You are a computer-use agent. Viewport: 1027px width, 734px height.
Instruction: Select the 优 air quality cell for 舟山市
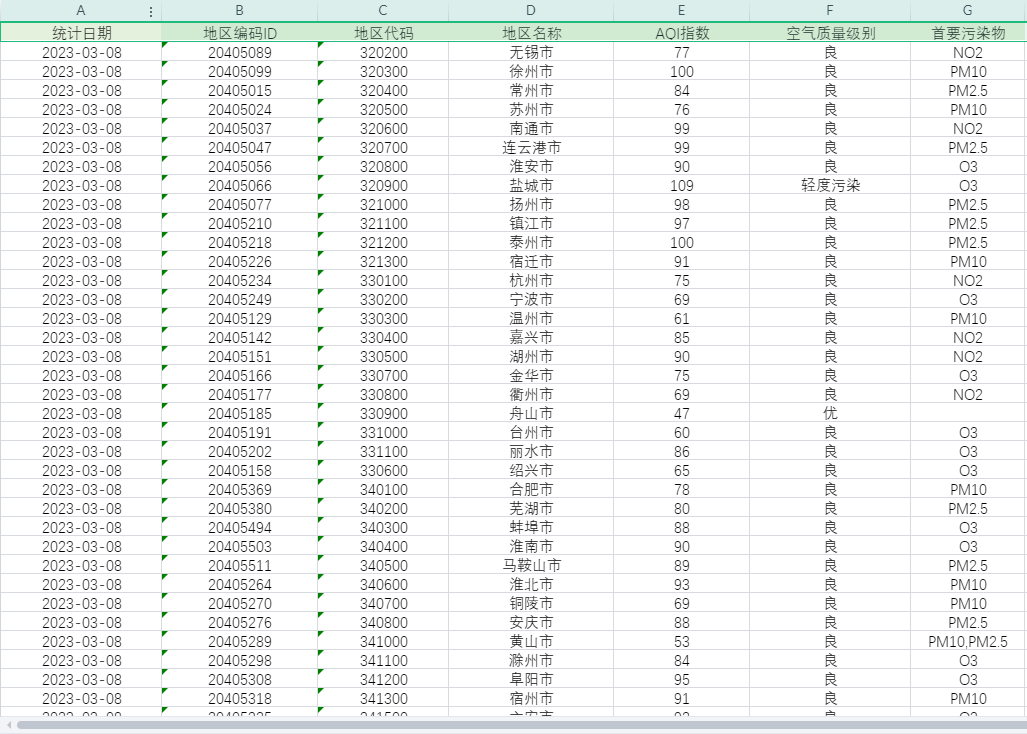click(830, 413)
